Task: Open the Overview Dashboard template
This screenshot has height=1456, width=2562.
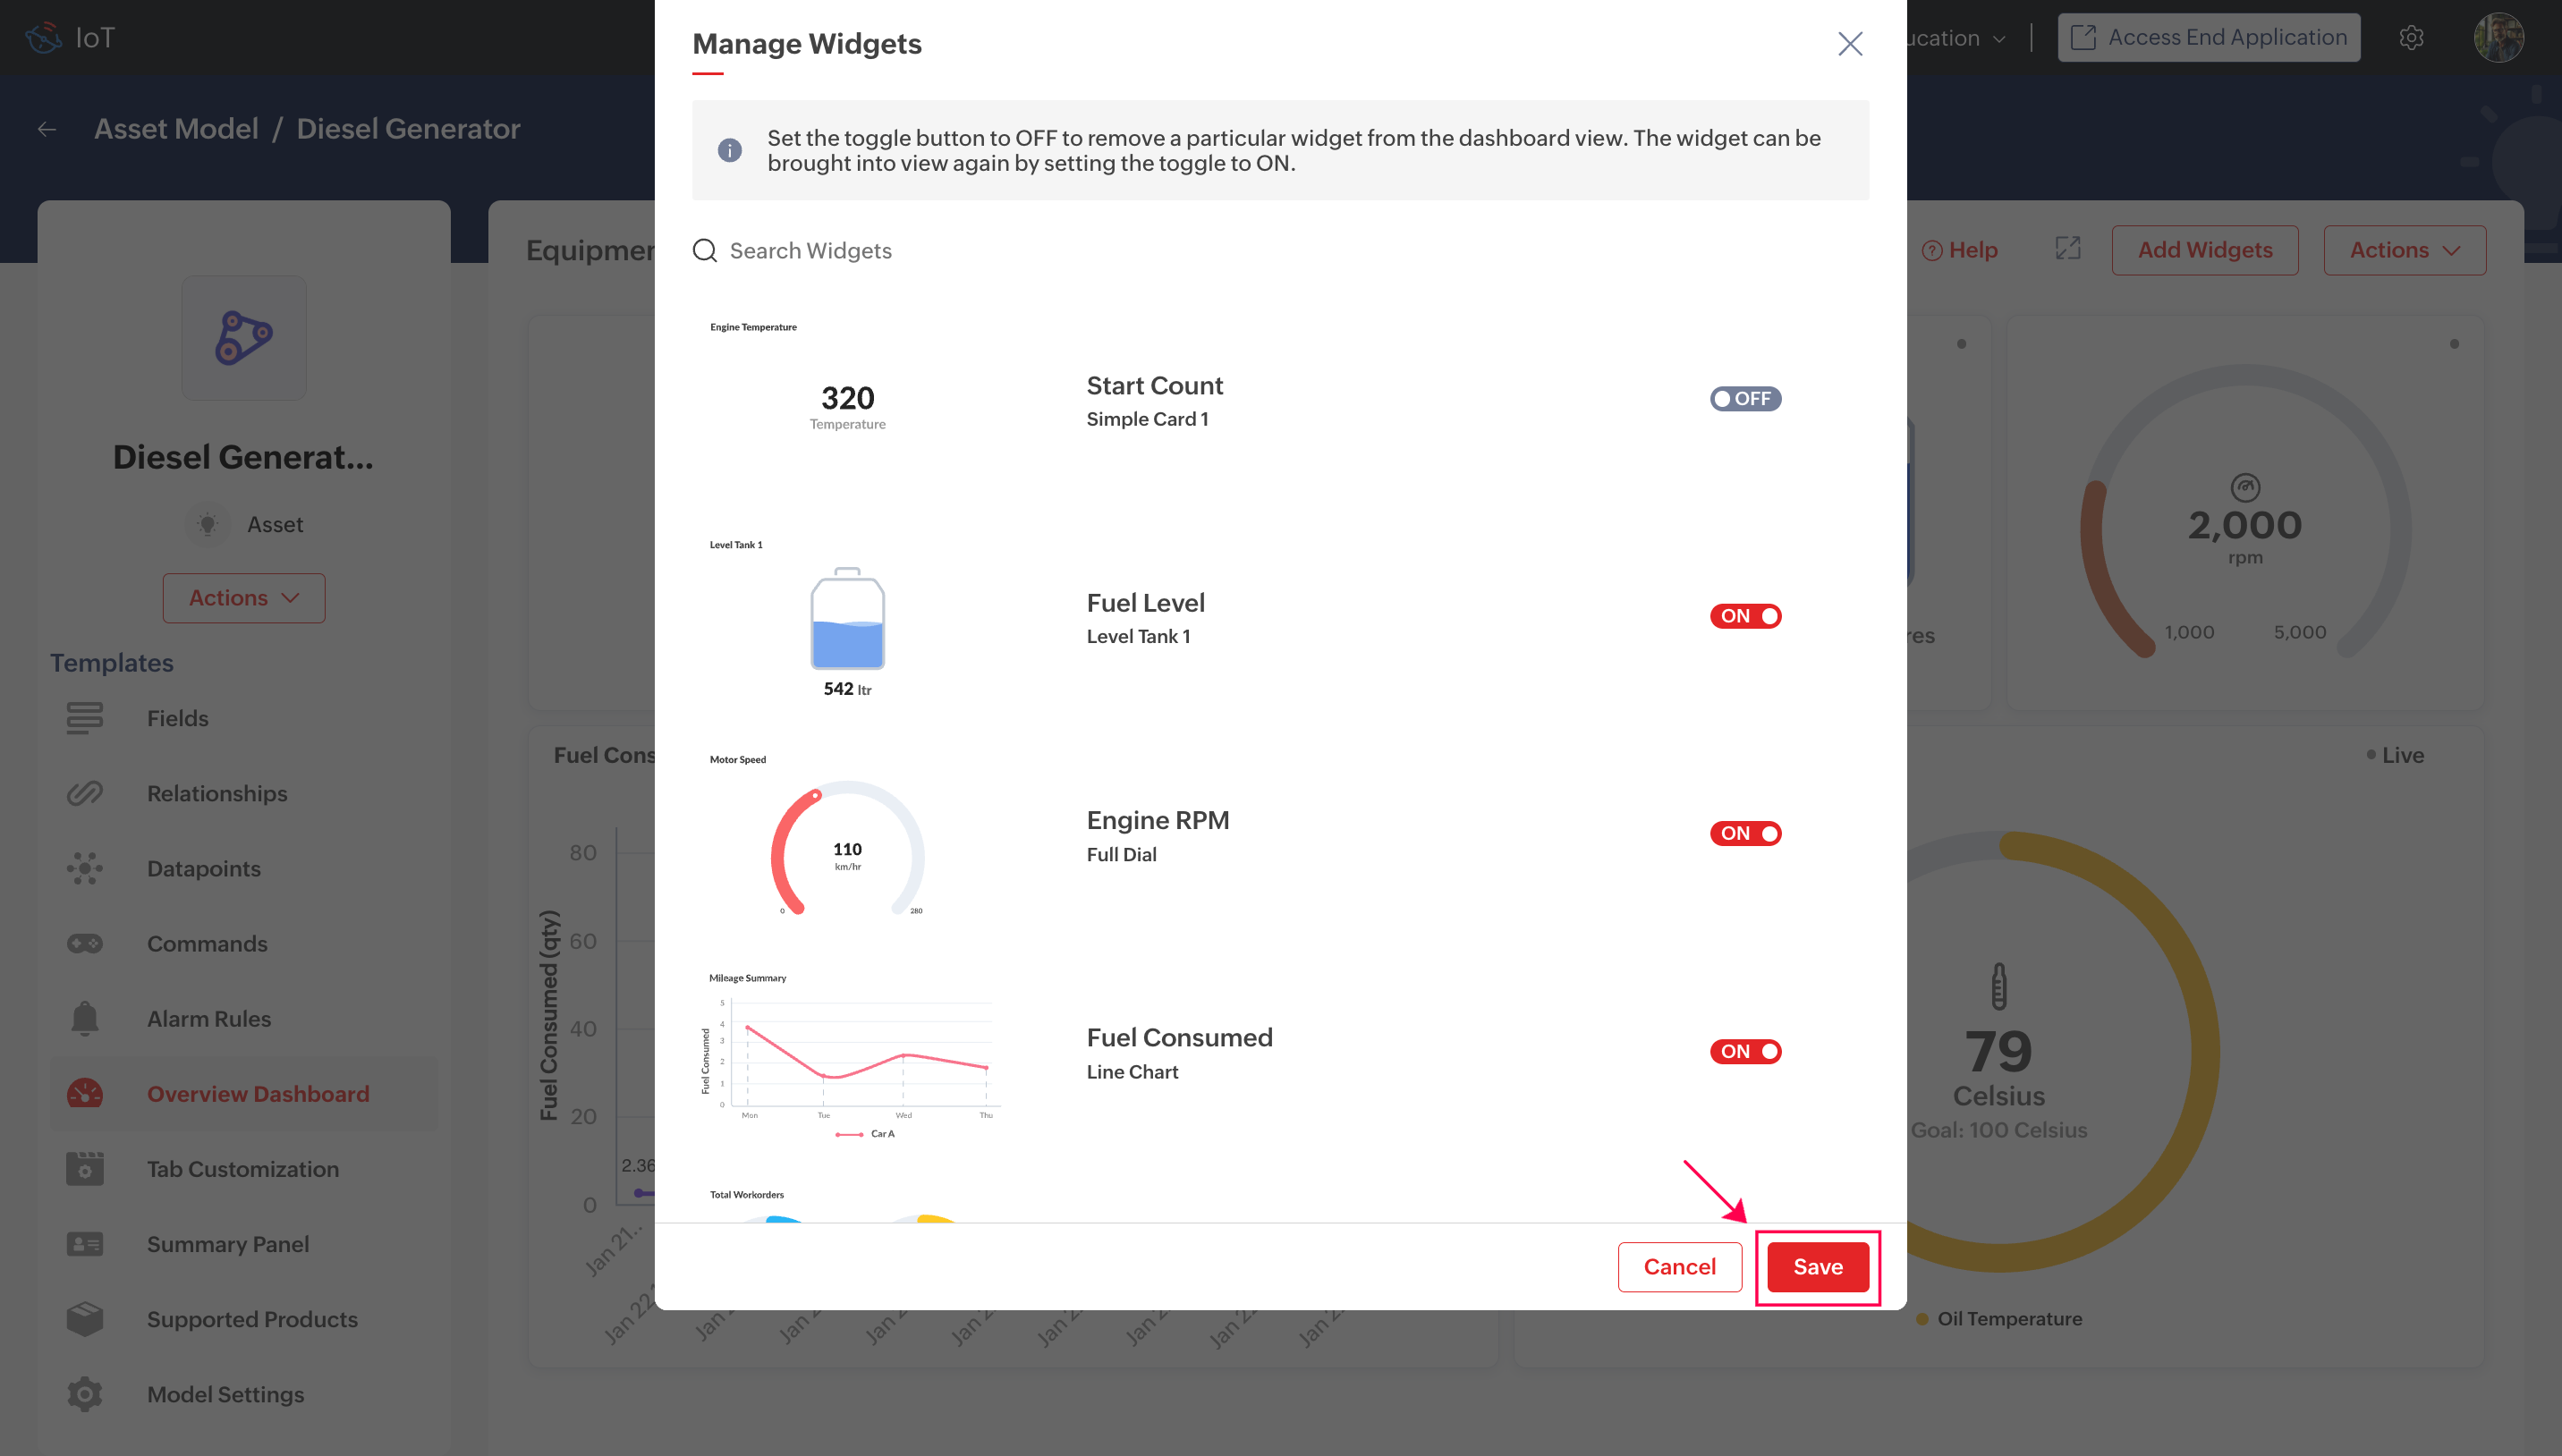Action: coord(258,1094)
